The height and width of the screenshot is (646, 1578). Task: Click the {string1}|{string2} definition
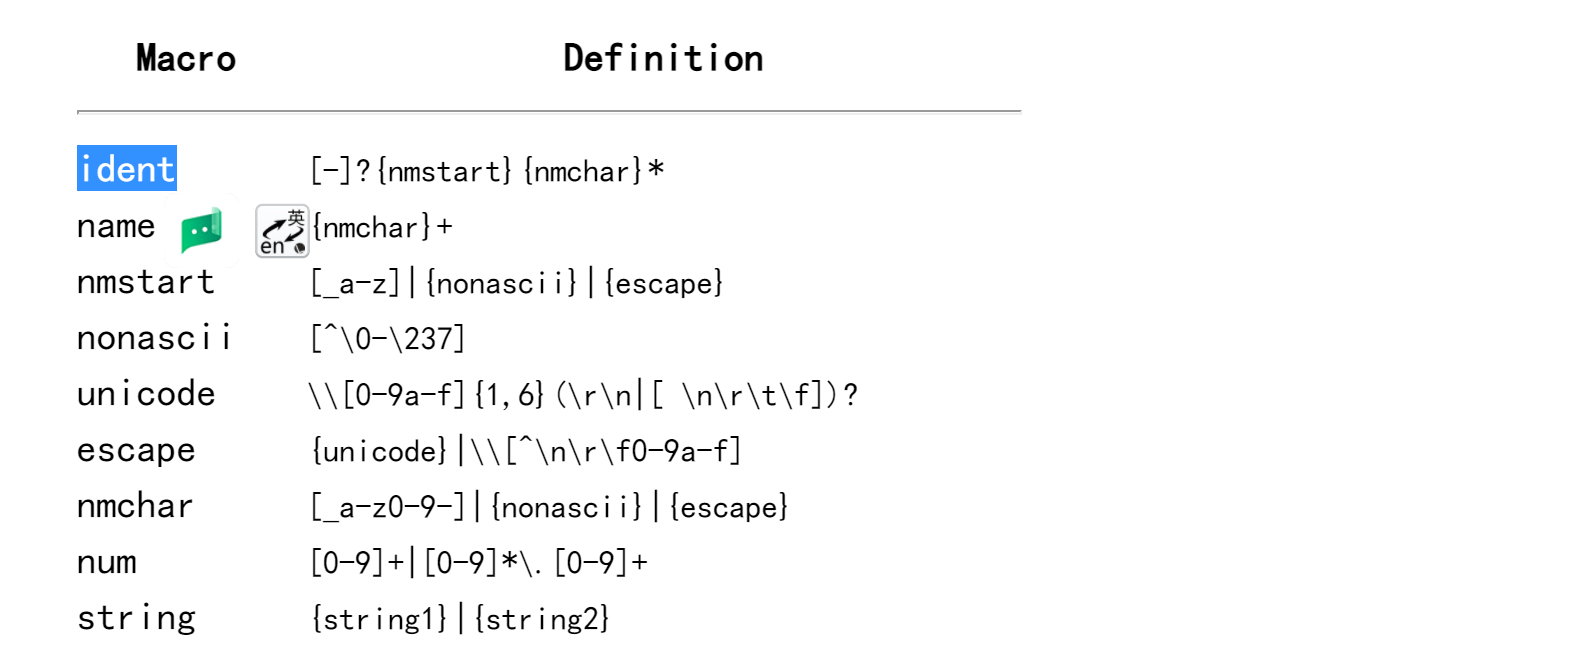coord(460,619)
